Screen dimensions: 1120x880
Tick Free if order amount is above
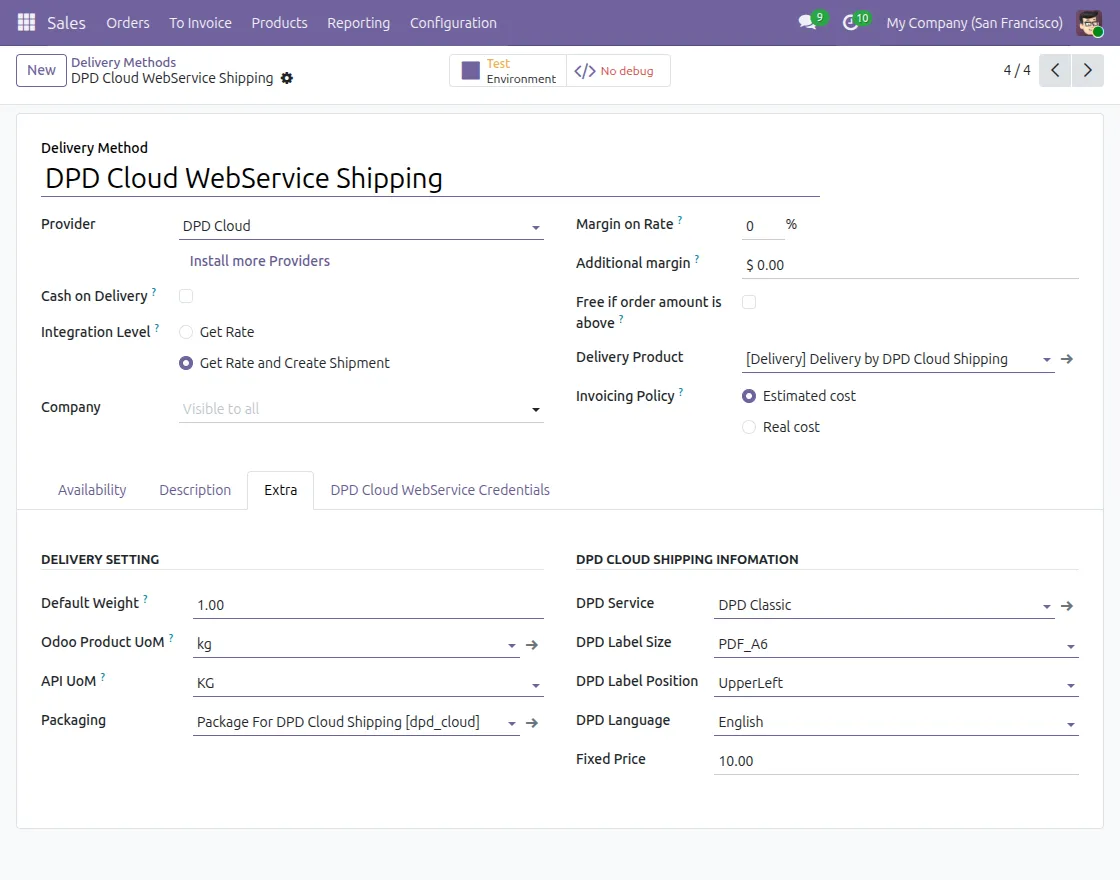coord(749,302)
